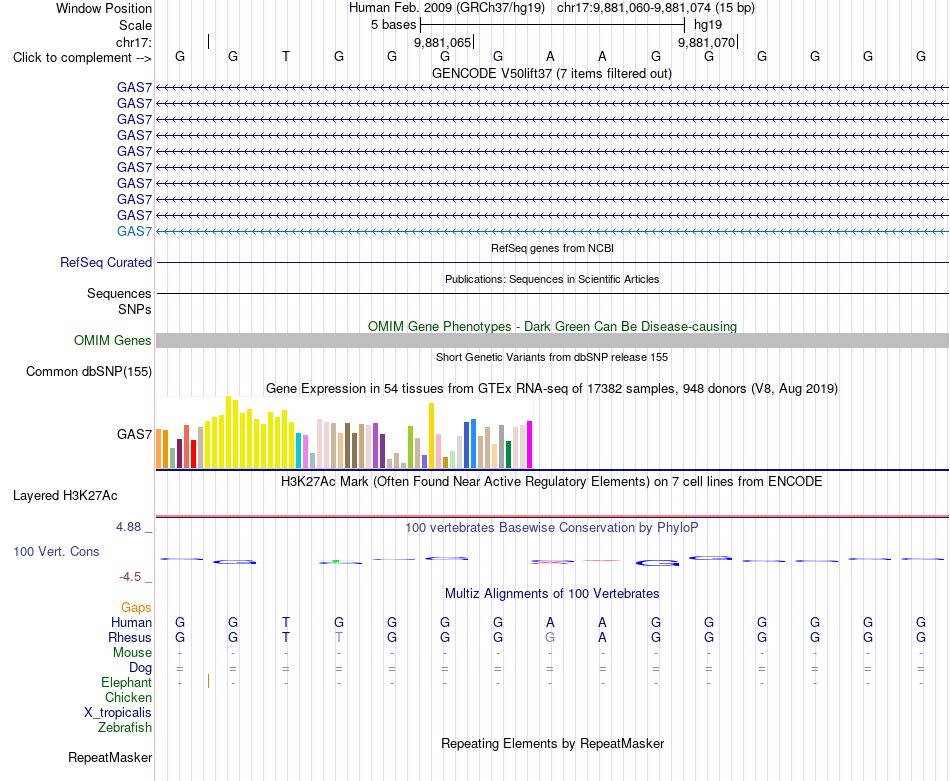Click the gray OMIM Genes item bar
The image size is (950, 781).
552,341
